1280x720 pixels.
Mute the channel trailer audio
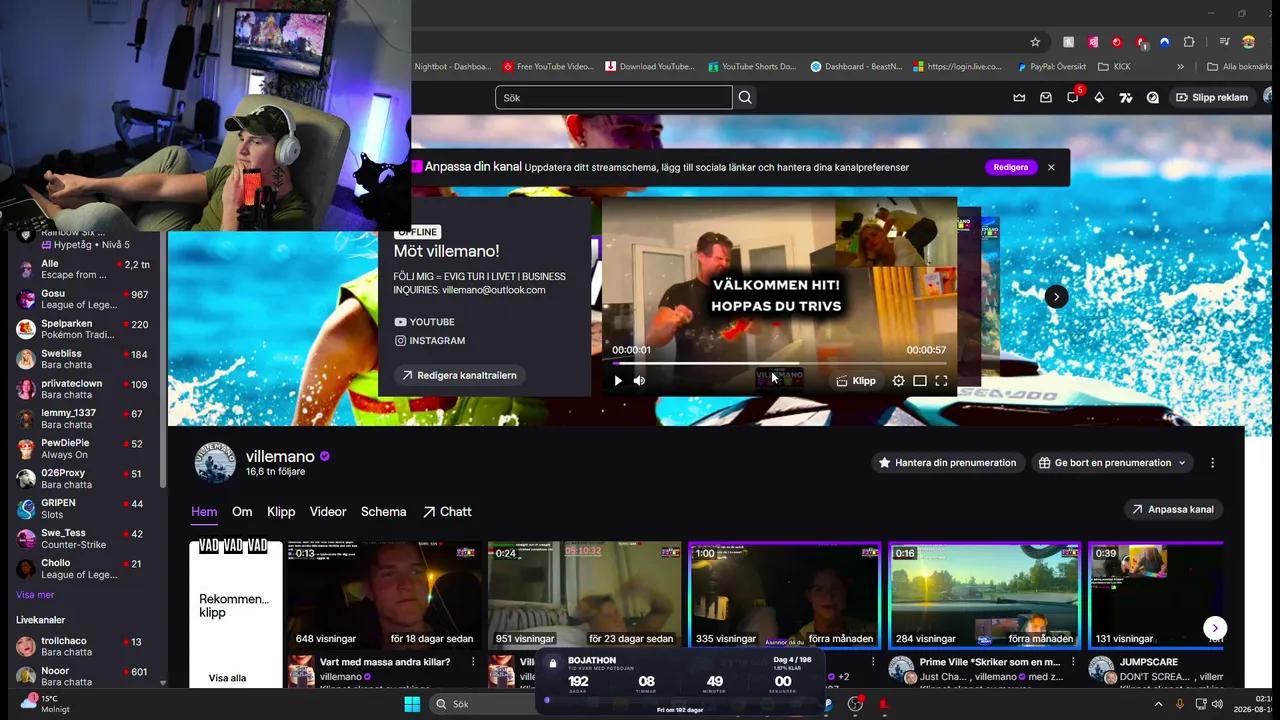(x=640, y=381)
